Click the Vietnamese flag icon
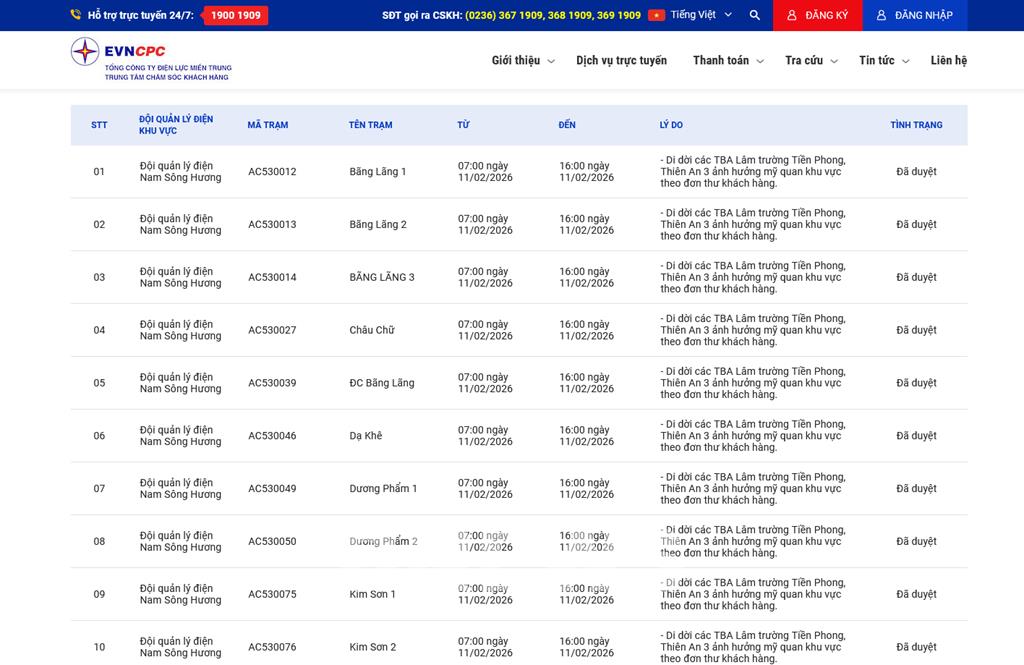The image size is (1024, 665). pos(656,15)
